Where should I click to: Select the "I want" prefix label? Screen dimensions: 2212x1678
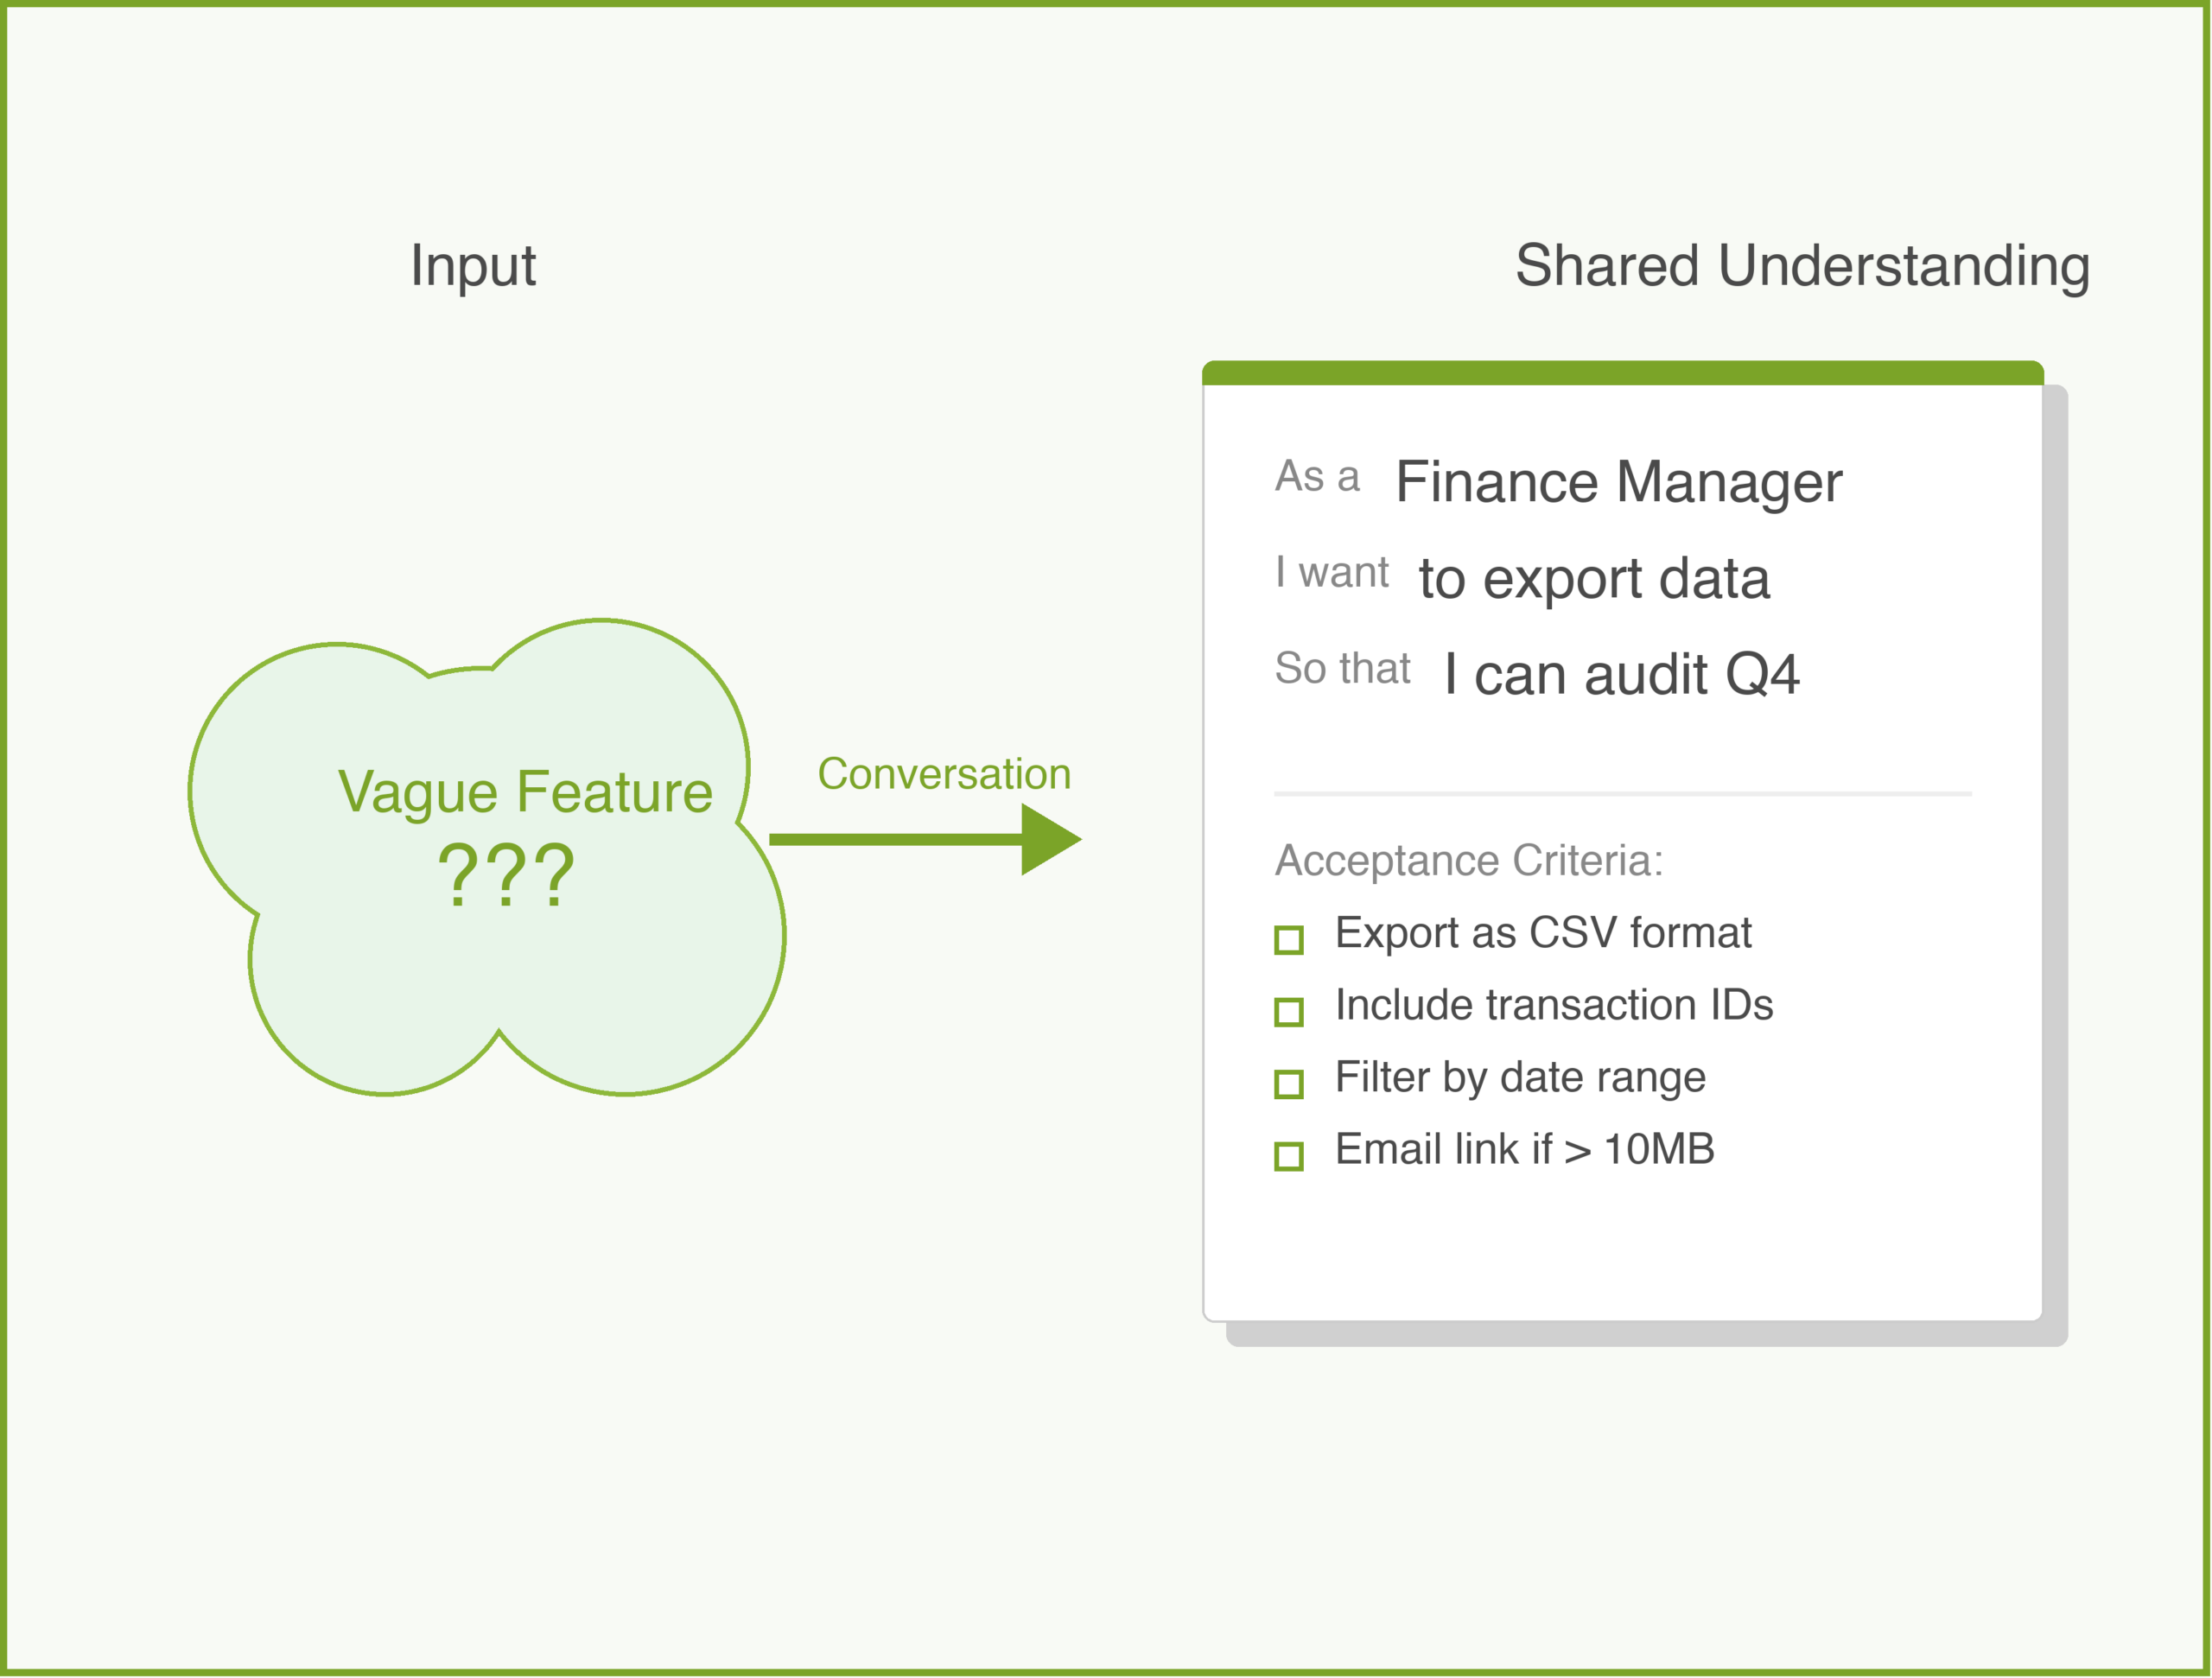click(x=1331, y=572)
